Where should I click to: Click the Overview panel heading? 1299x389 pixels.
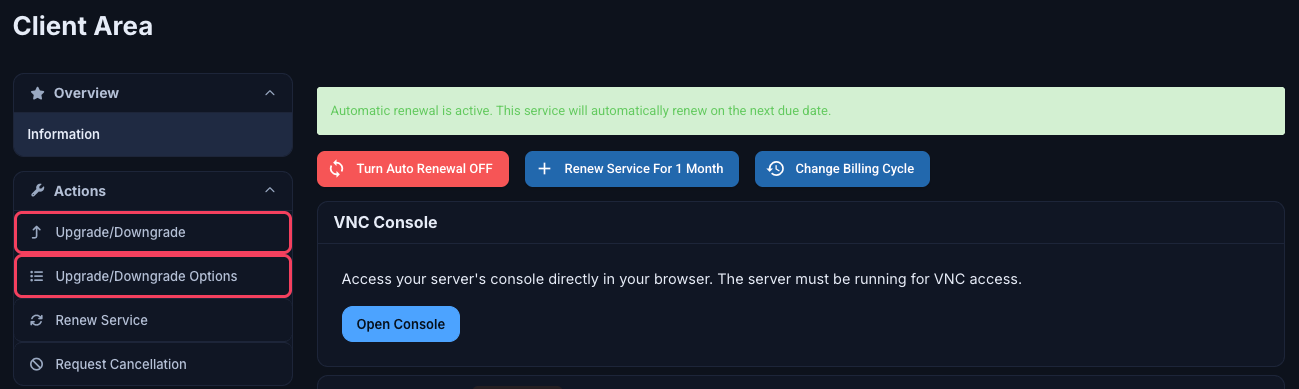point(153,93)
